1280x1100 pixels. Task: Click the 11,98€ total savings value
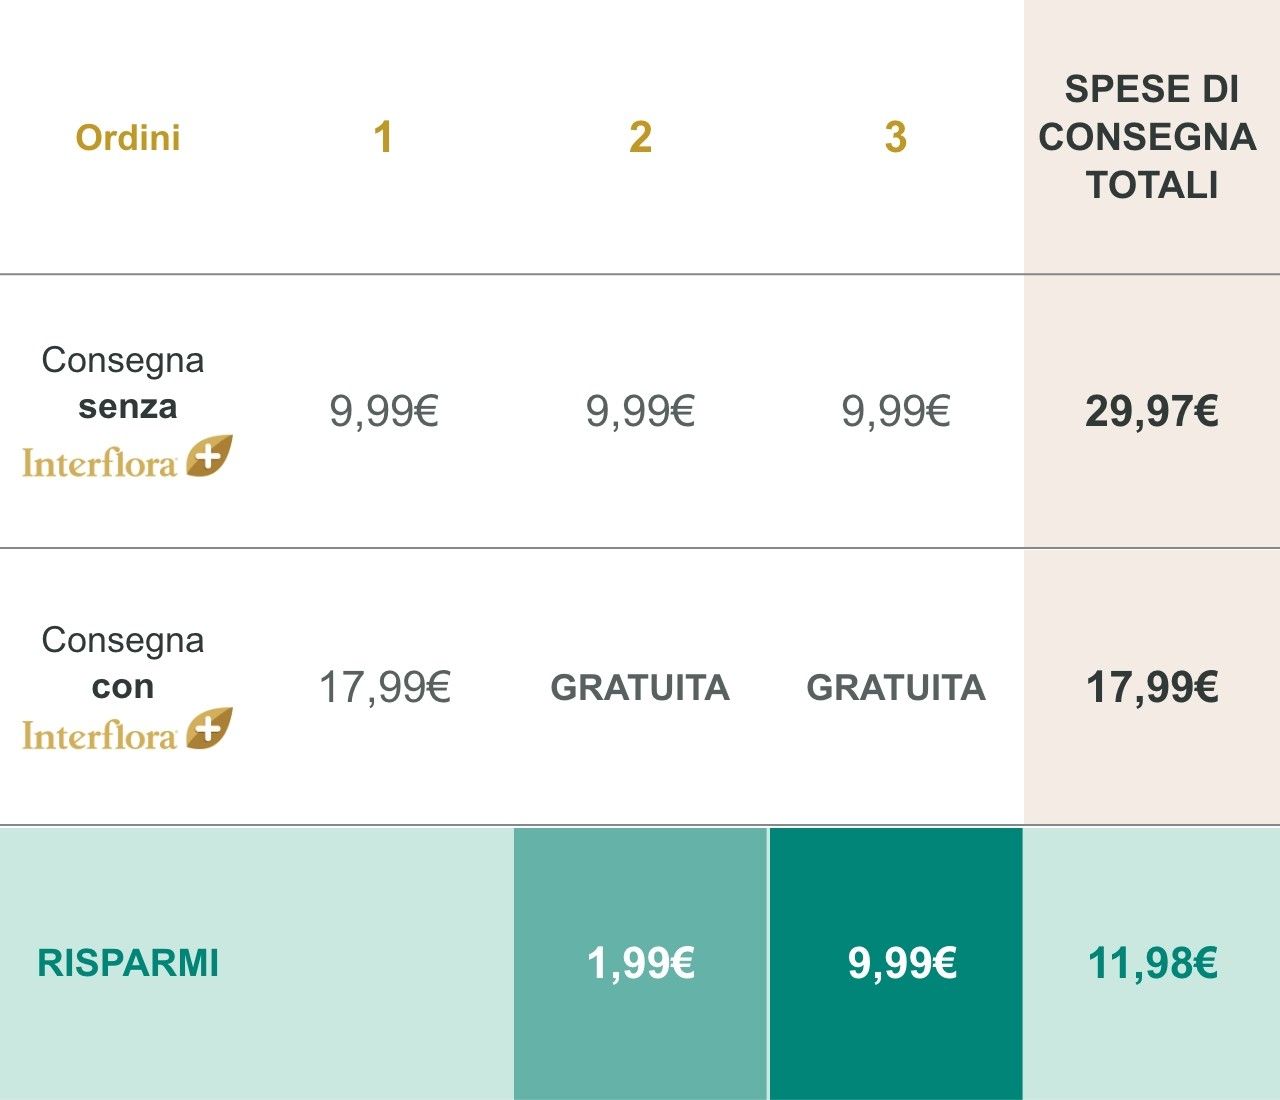1151,963
